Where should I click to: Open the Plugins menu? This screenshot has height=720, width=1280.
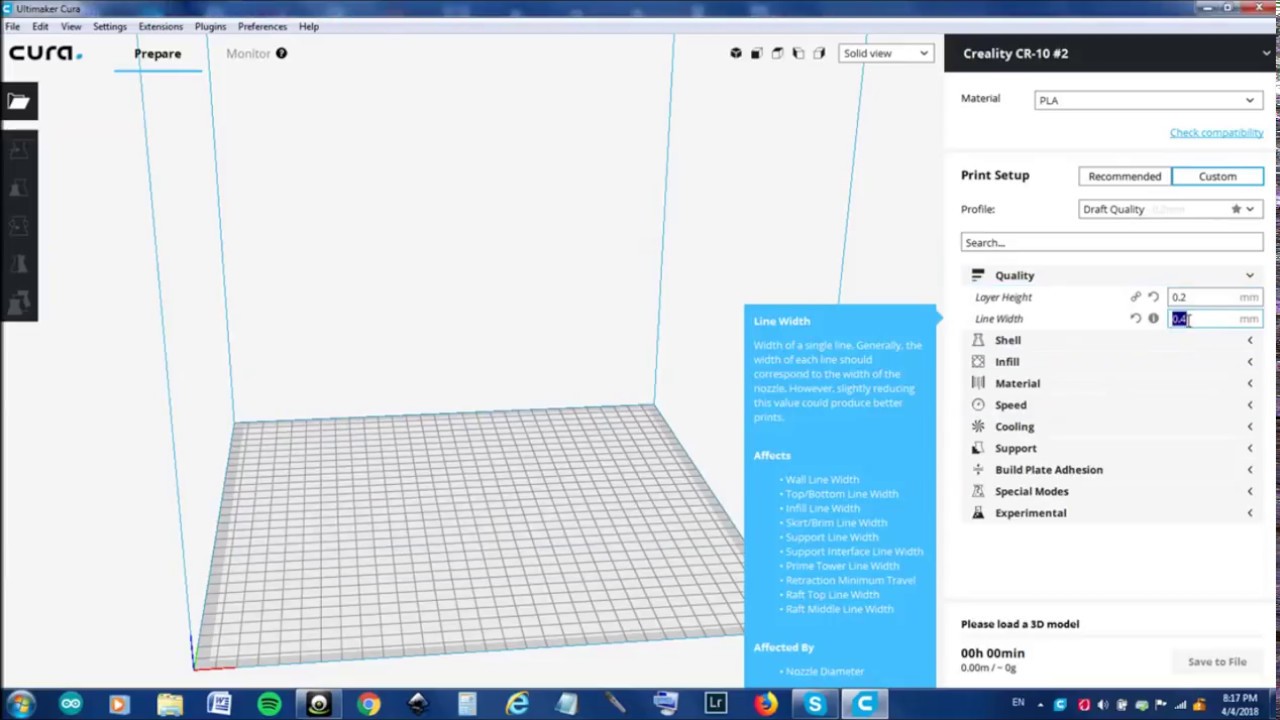pos(210,26)
